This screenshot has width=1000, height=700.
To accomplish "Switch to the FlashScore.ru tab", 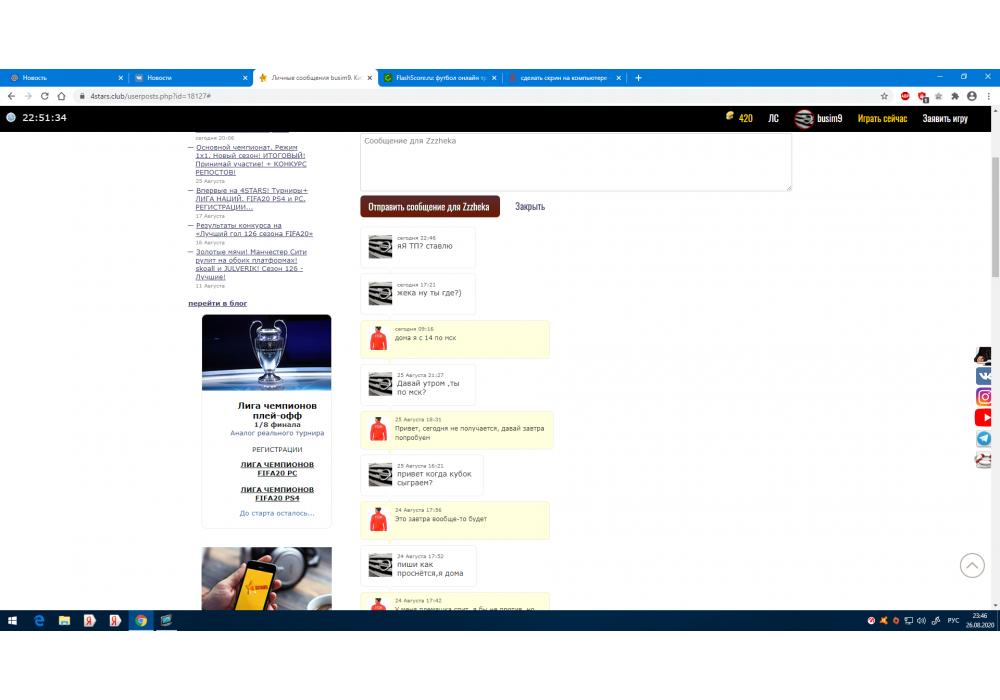I will [x=440, y=78].
